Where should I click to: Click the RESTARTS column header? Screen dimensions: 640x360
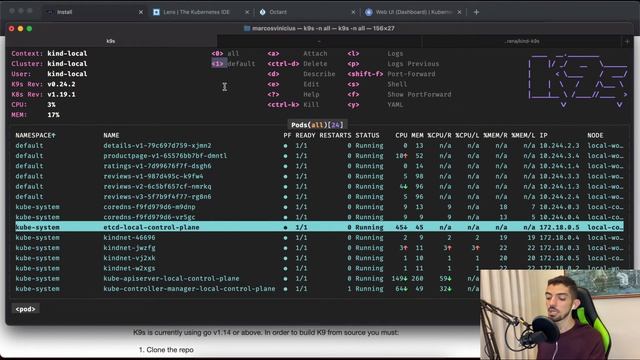(x=335, y=135)
